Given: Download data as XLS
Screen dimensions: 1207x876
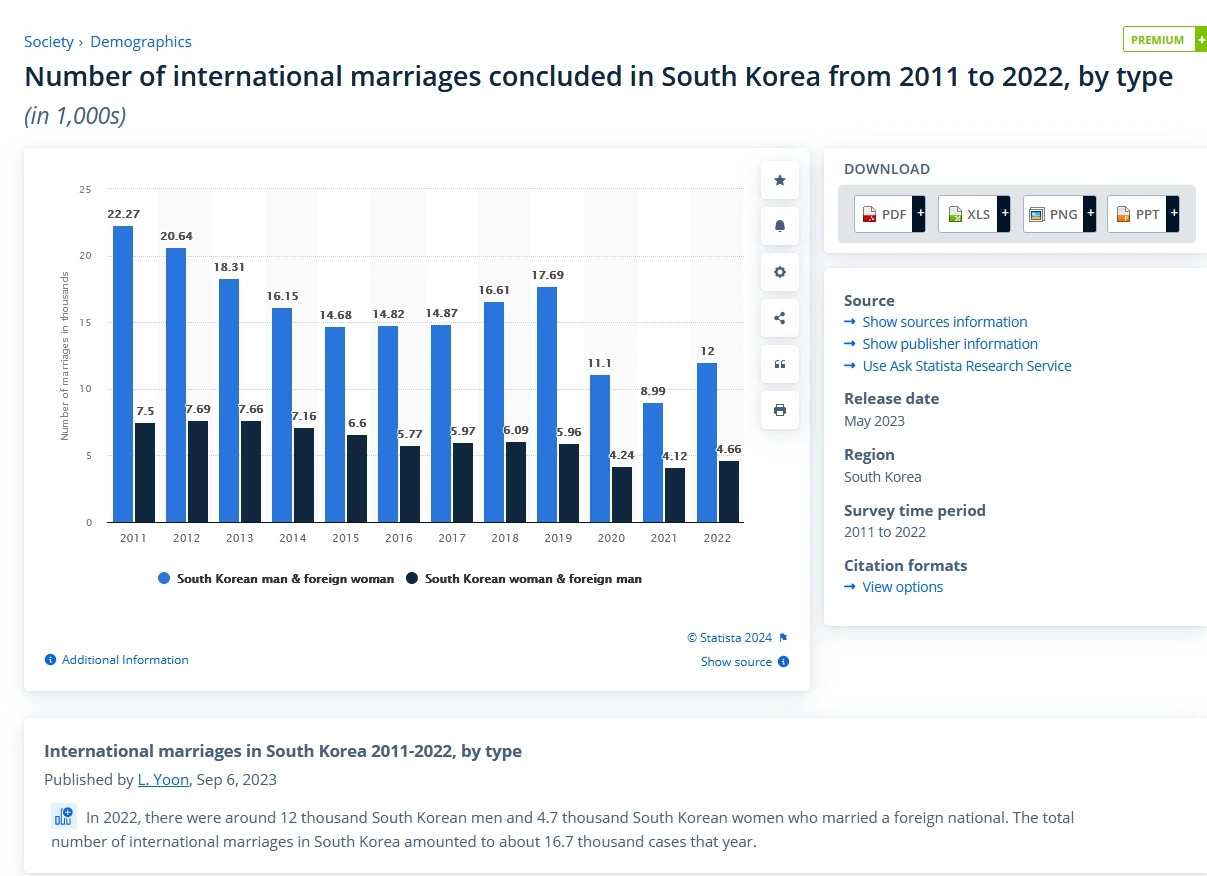Looking at the screenshot, I should coord(973,214).
